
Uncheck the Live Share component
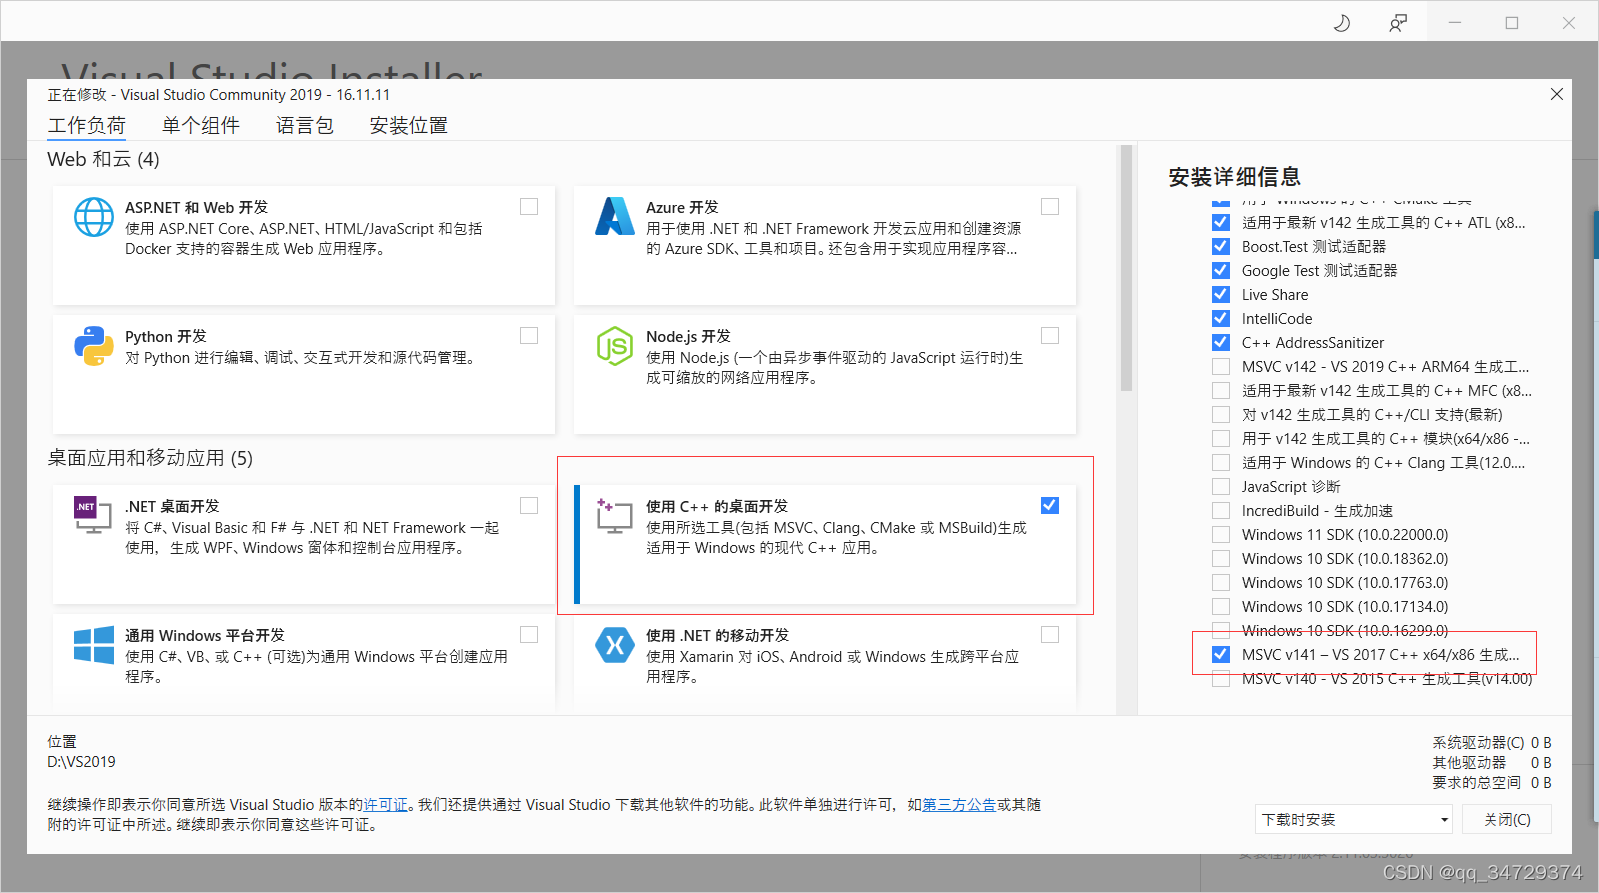coord(1221,294)
